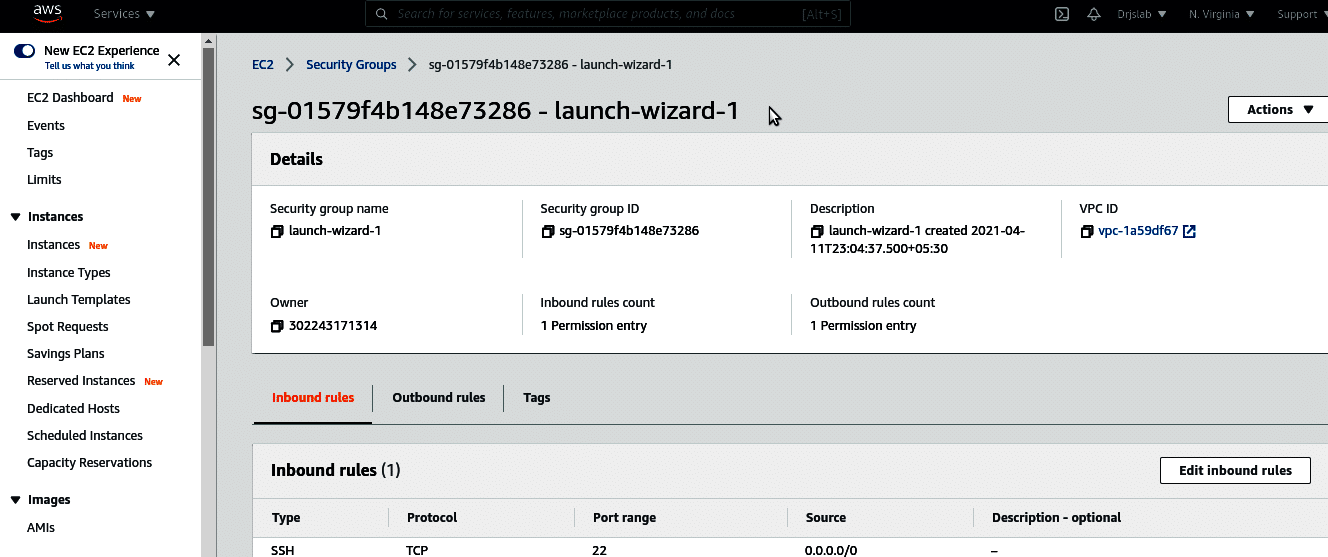Open Tags page in sidebar
This screenshot has height=557, width=1328.
click(40, 153)
